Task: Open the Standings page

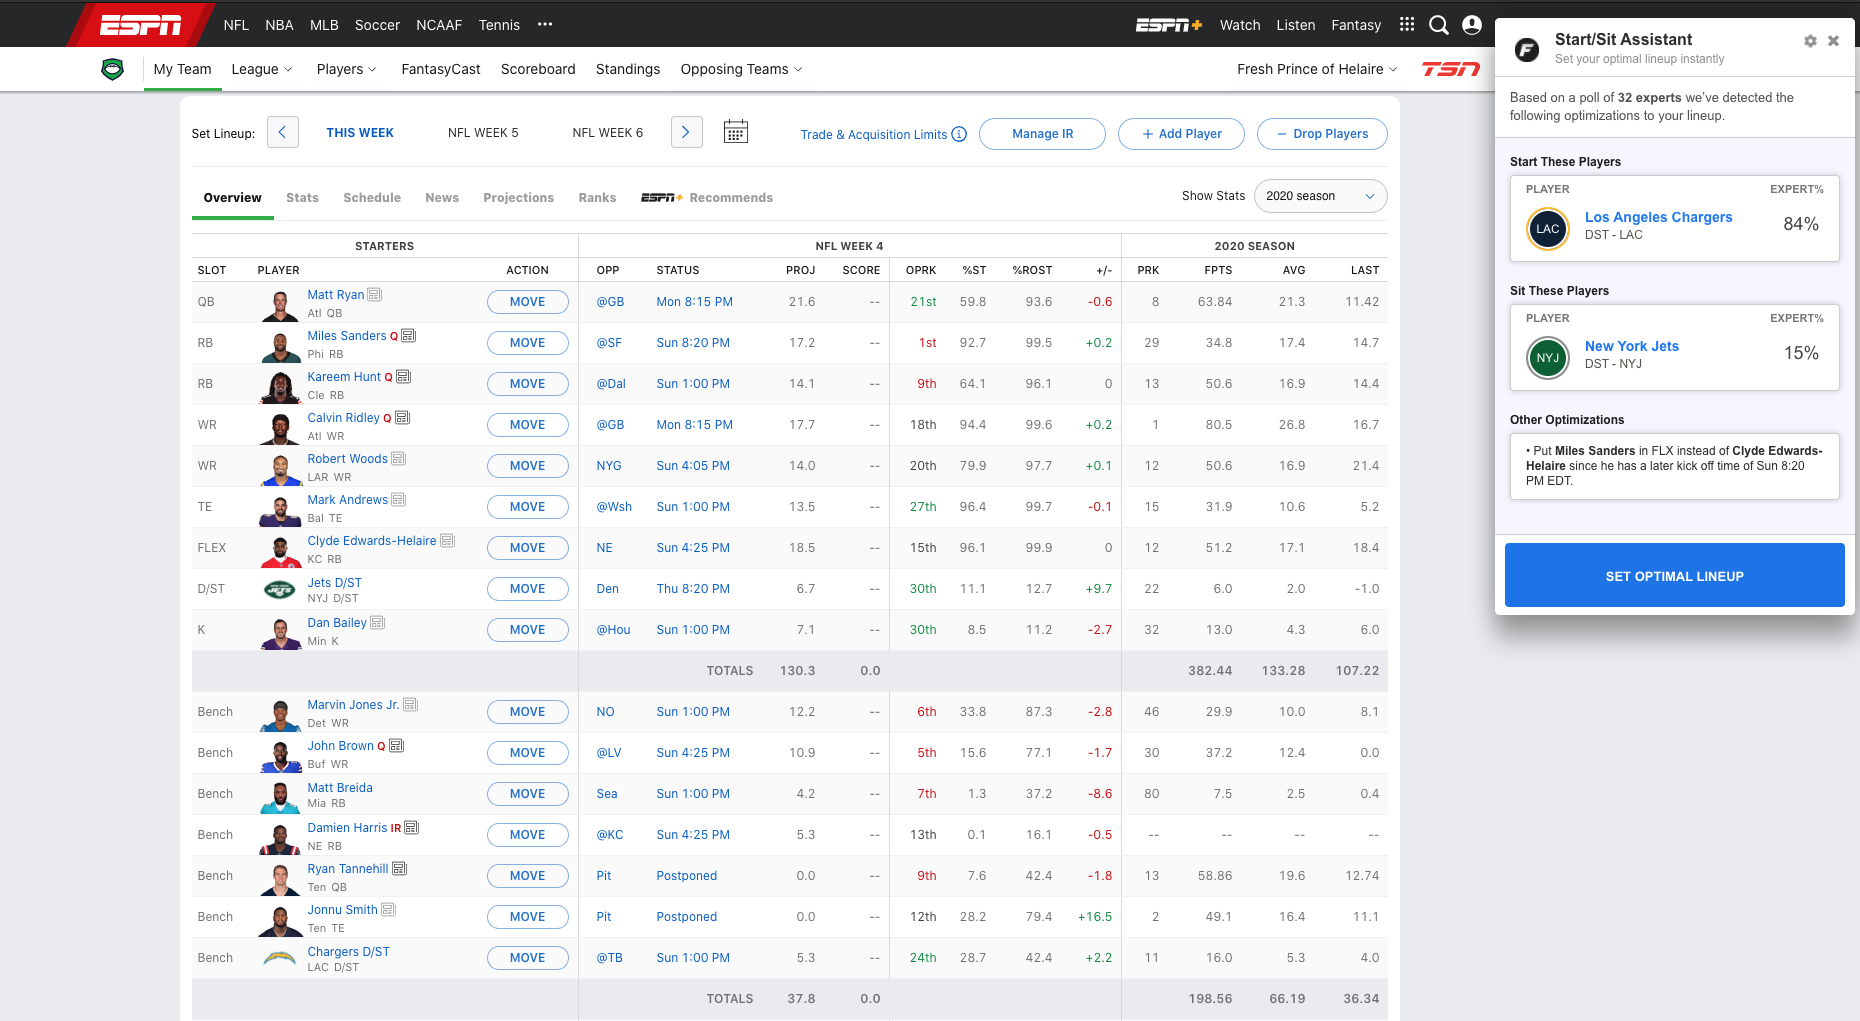Action: (x=628, y=69)
